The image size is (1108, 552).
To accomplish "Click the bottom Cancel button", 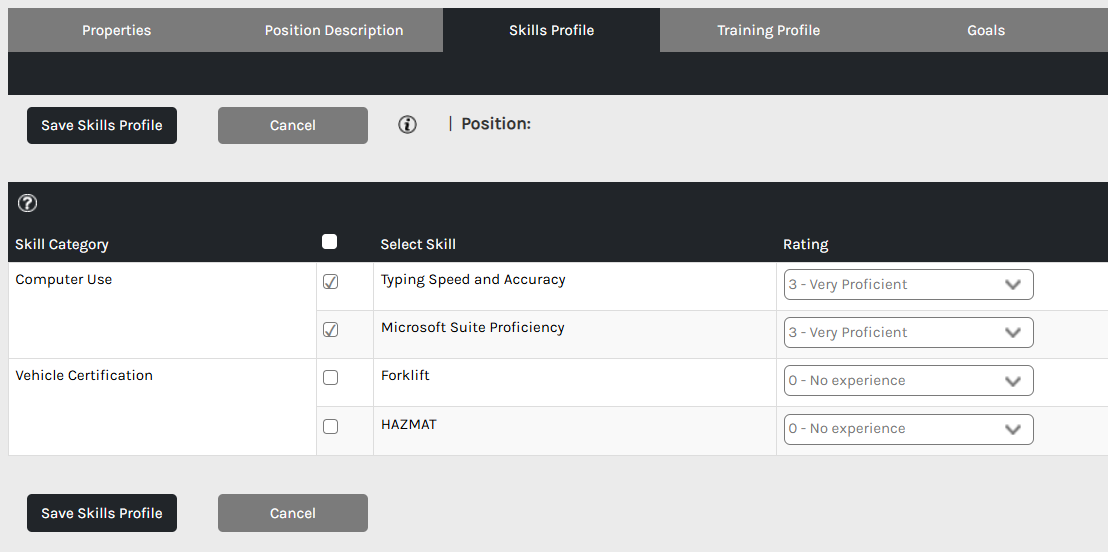I will coord(293,513).
